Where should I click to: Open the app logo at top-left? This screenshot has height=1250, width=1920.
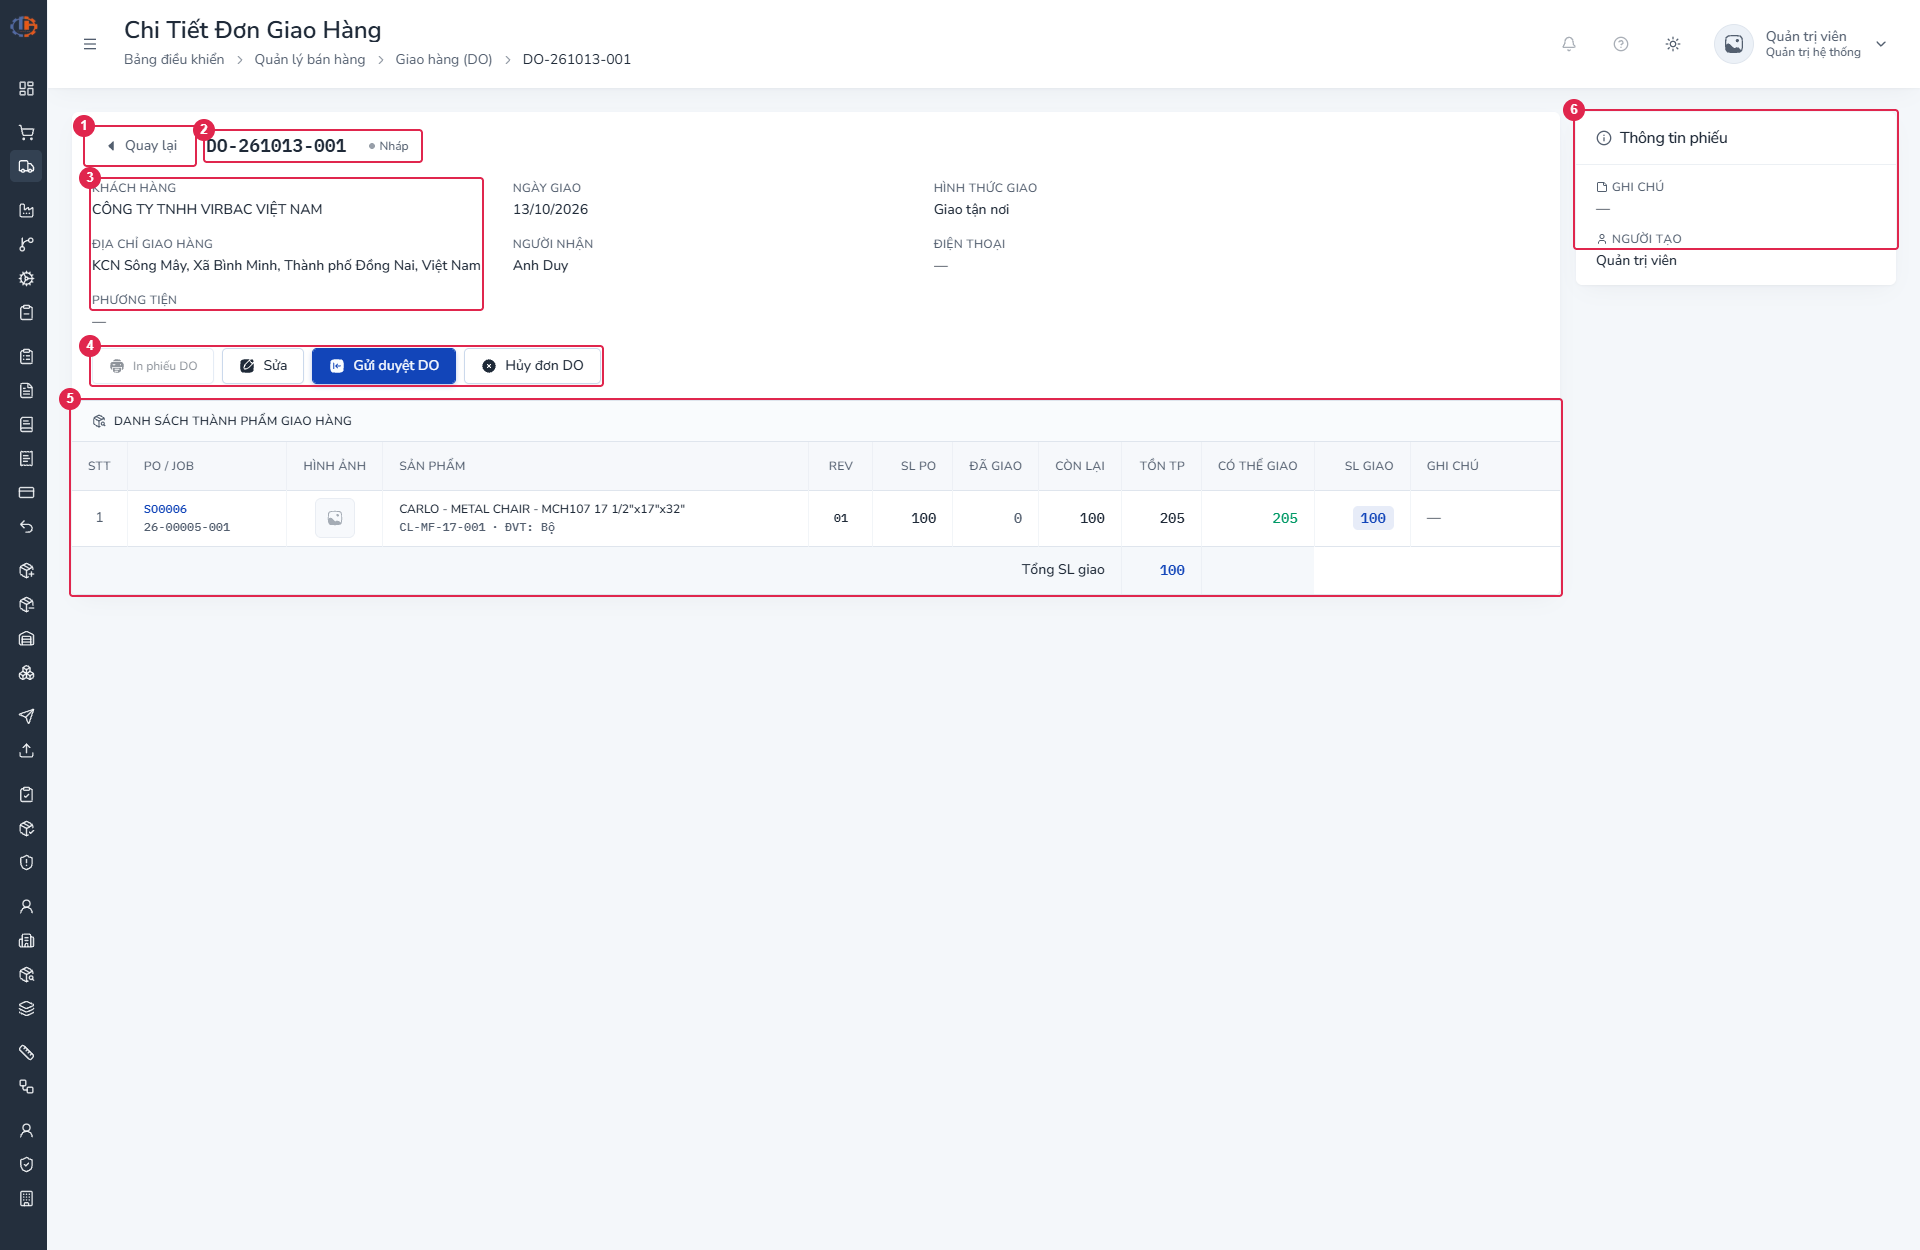pyautogui.click(x=24, y=27)
